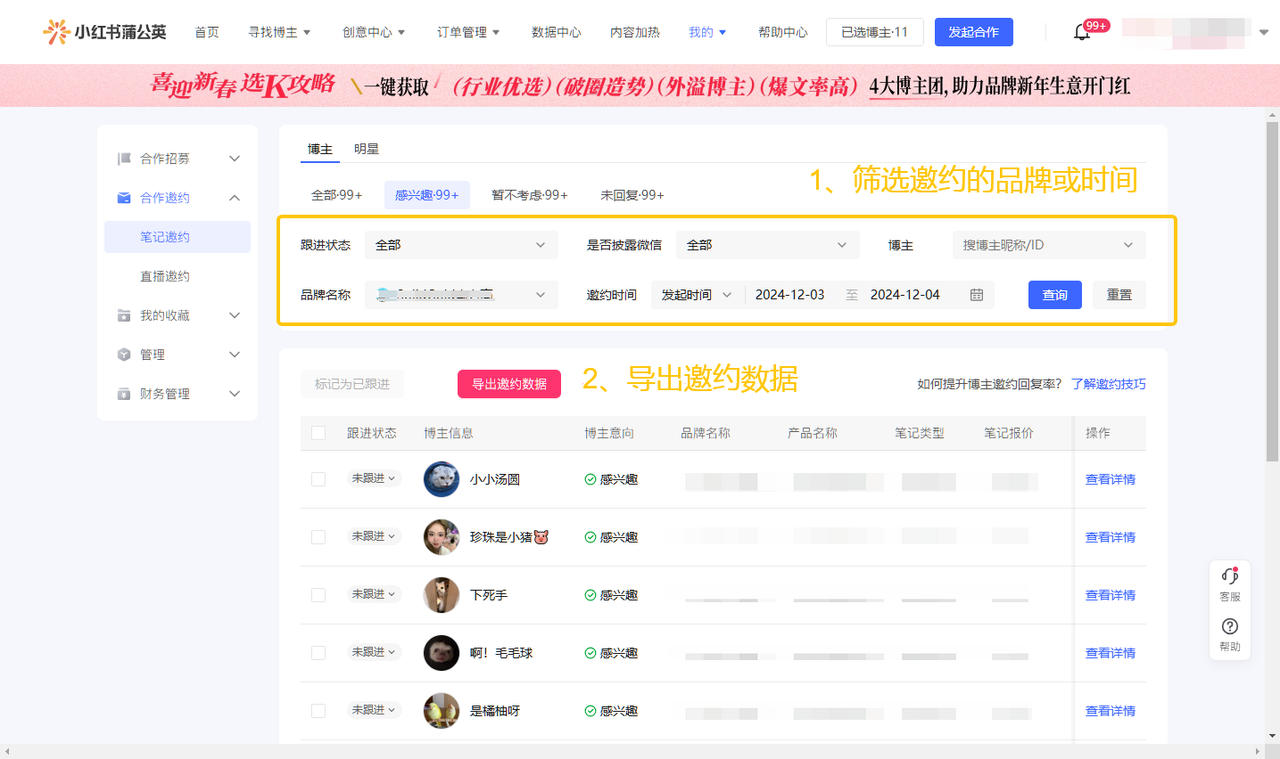Check the box for 珍珠是小猪 row

pyautogui.click(x=318, y=537)
